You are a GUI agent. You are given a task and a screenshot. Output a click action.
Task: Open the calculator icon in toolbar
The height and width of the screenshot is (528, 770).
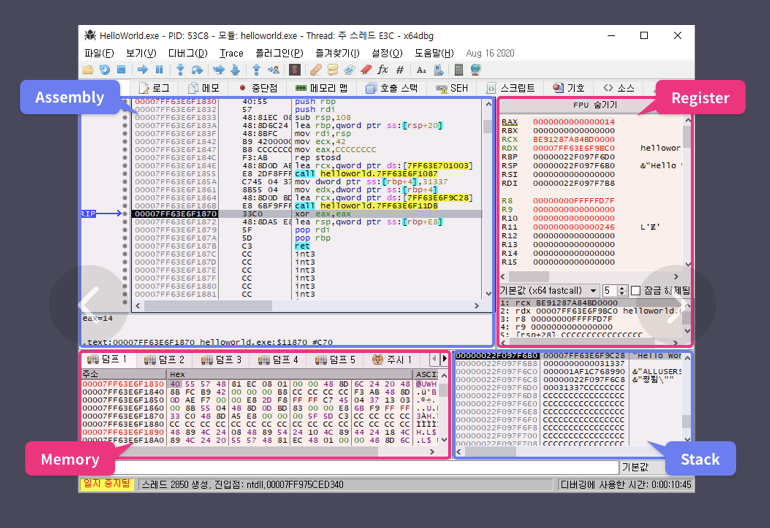[459, 70]
